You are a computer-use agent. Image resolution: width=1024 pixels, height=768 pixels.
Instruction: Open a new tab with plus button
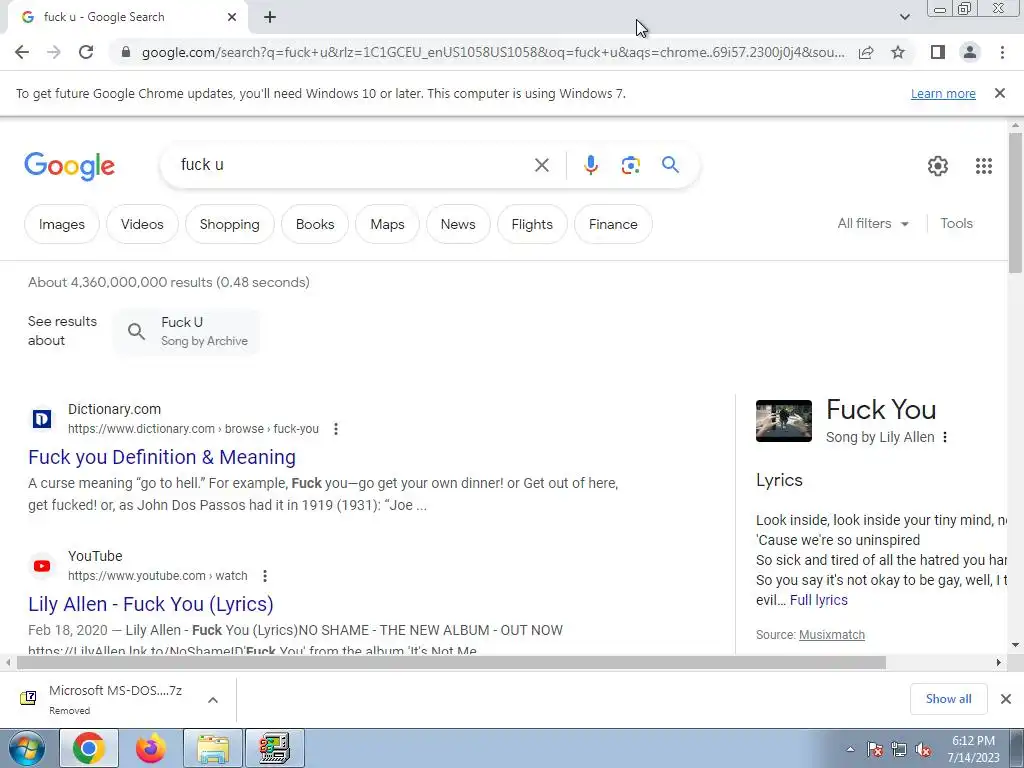tap(270, 17)
